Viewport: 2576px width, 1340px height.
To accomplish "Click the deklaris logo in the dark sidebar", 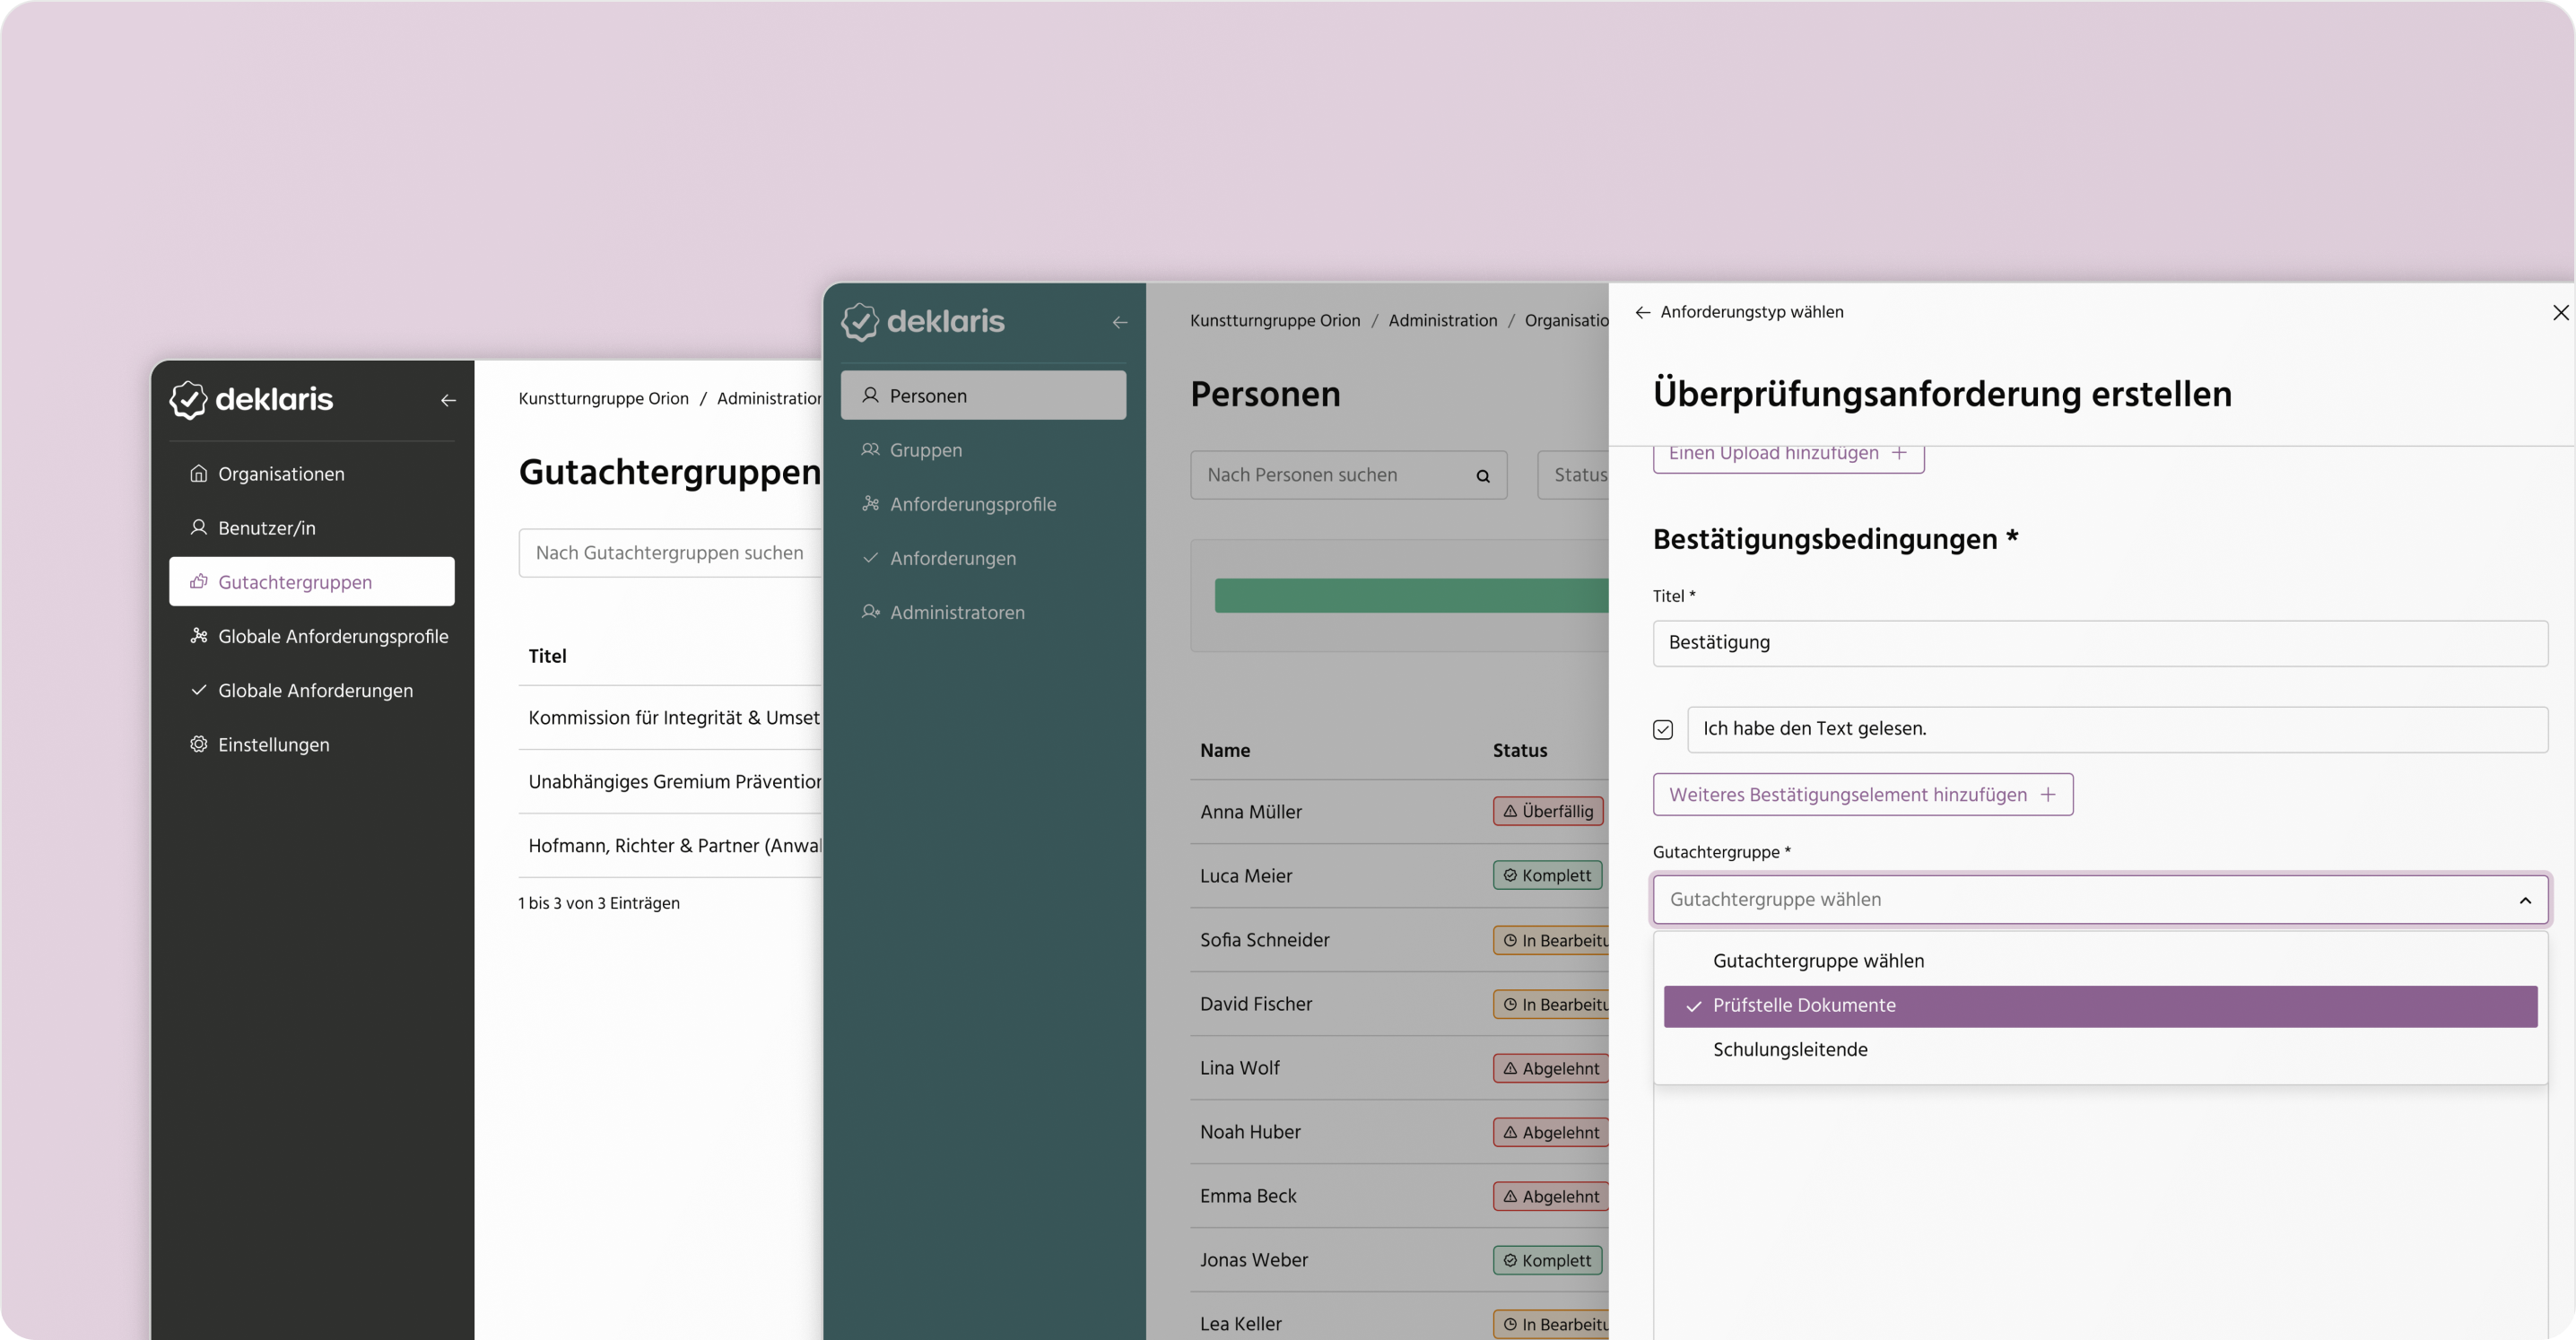I will (252, 399).
